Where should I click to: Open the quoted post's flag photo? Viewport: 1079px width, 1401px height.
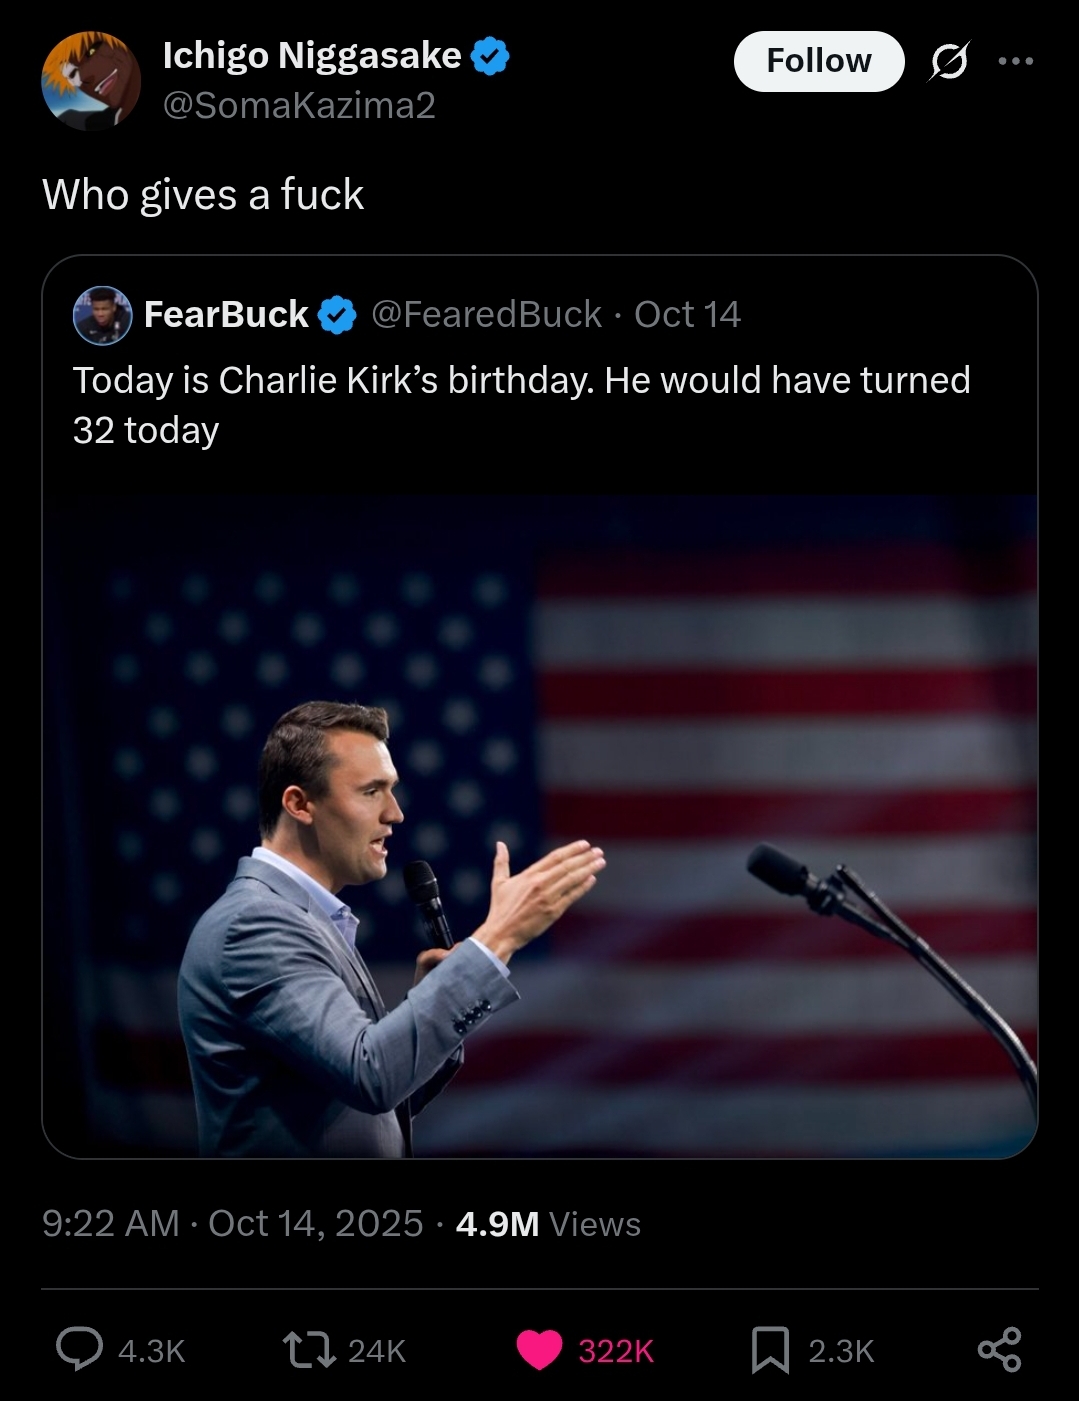click(540, 826)
